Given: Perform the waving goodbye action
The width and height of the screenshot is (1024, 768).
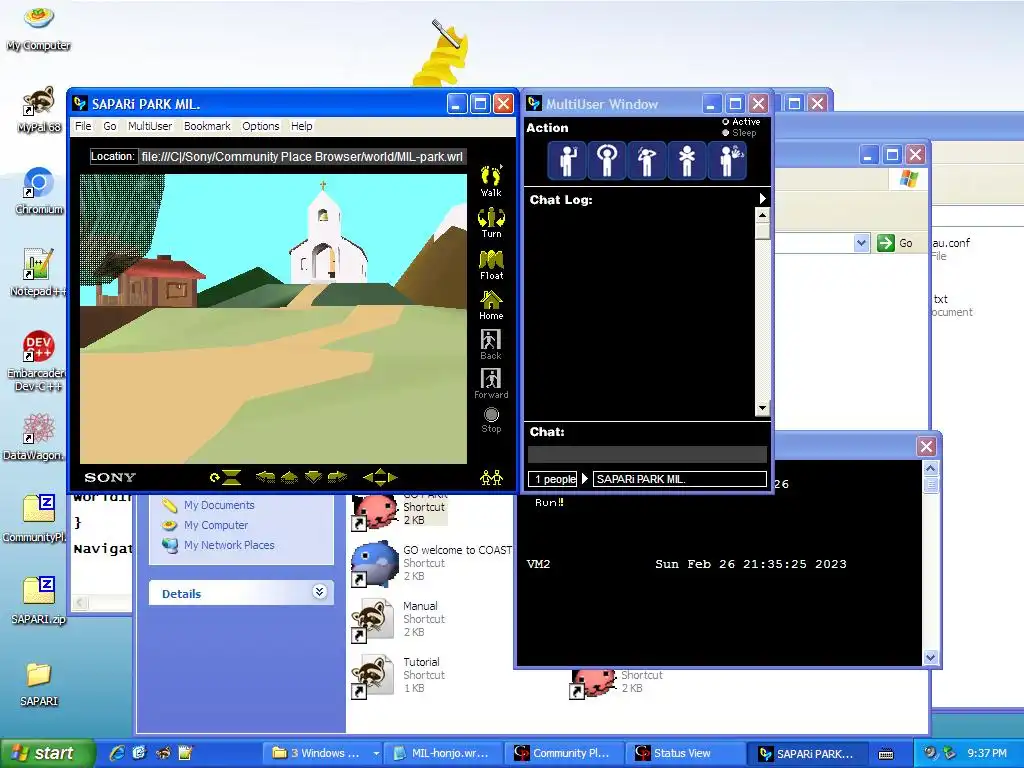Looking at the screenshot, I should coord(728,160).
